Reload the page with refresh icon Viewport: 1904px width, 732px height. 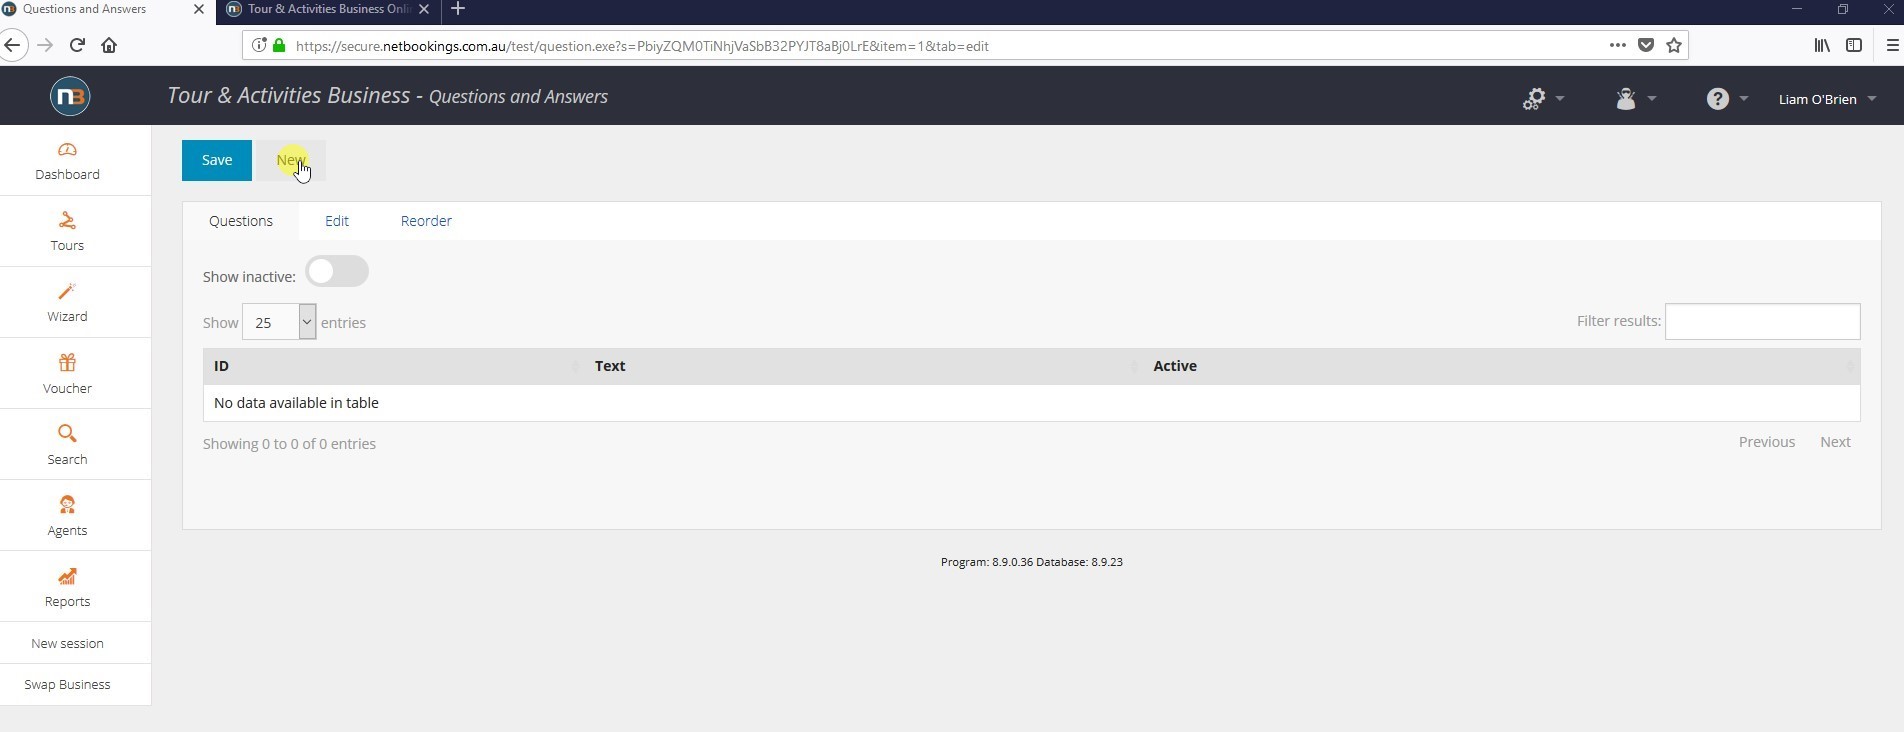coord(77,45)
